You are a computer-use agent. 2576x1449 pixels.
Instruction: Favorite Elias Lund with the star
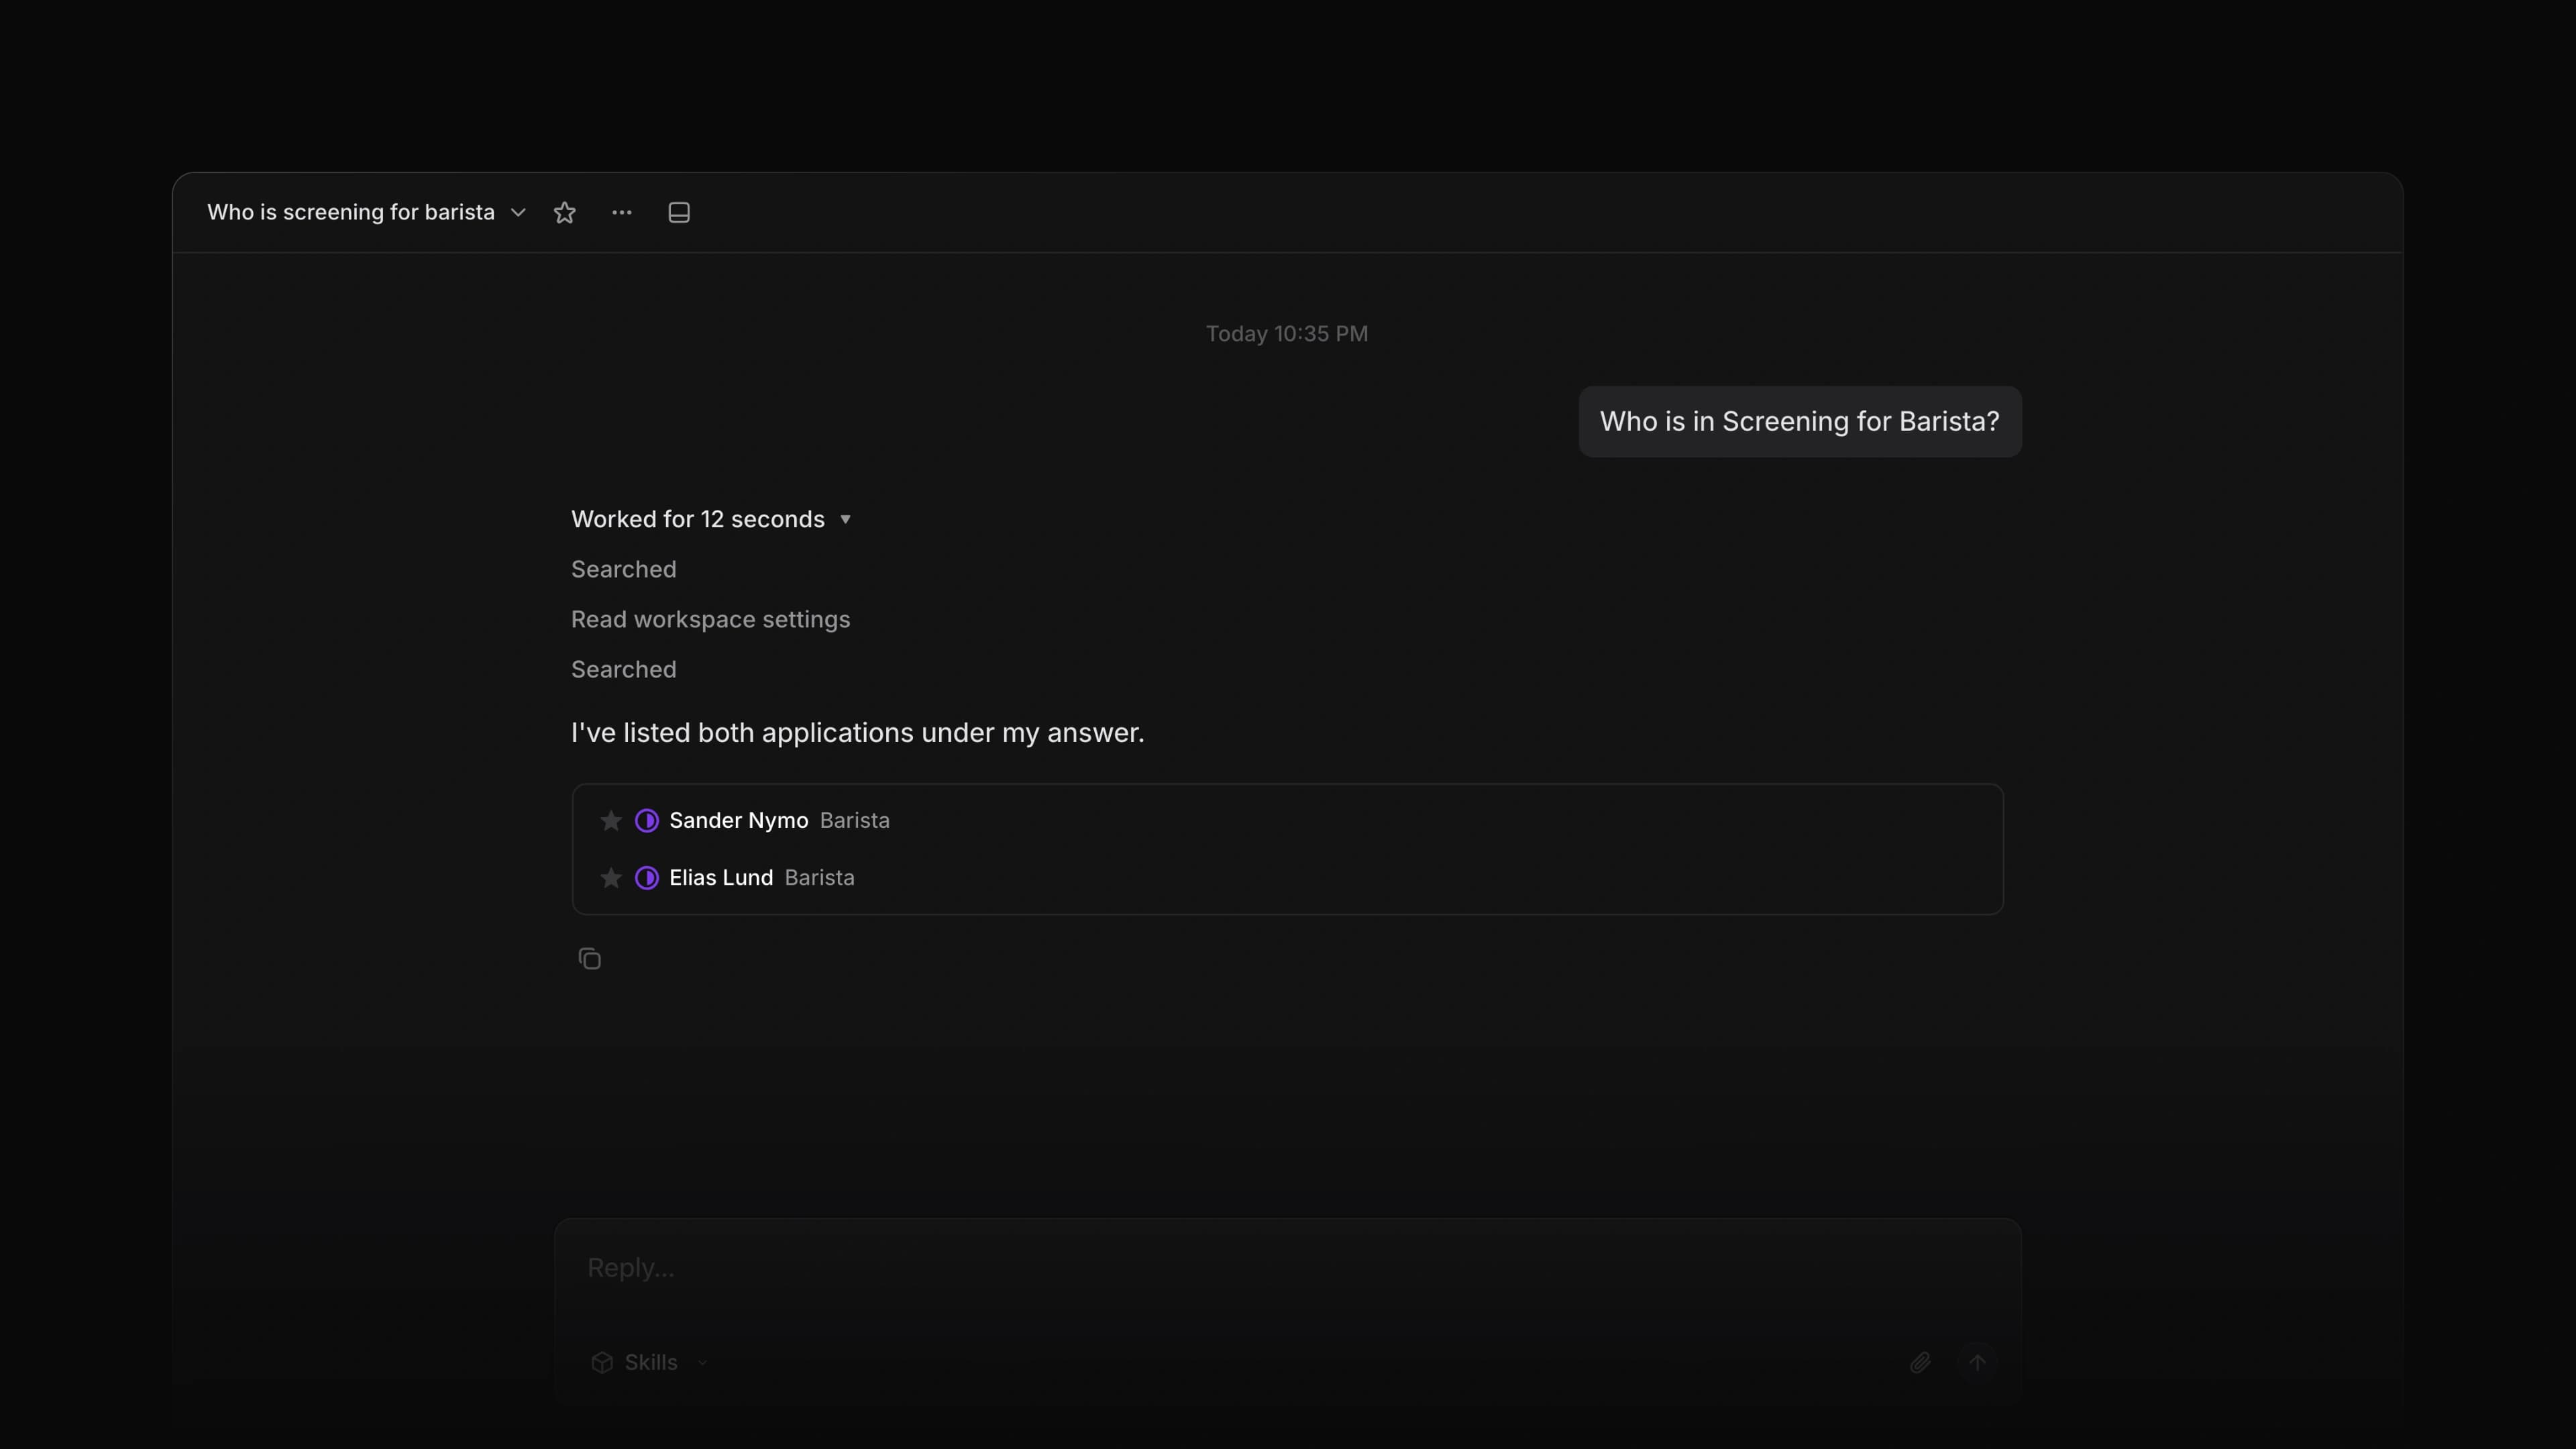[611, 878]
